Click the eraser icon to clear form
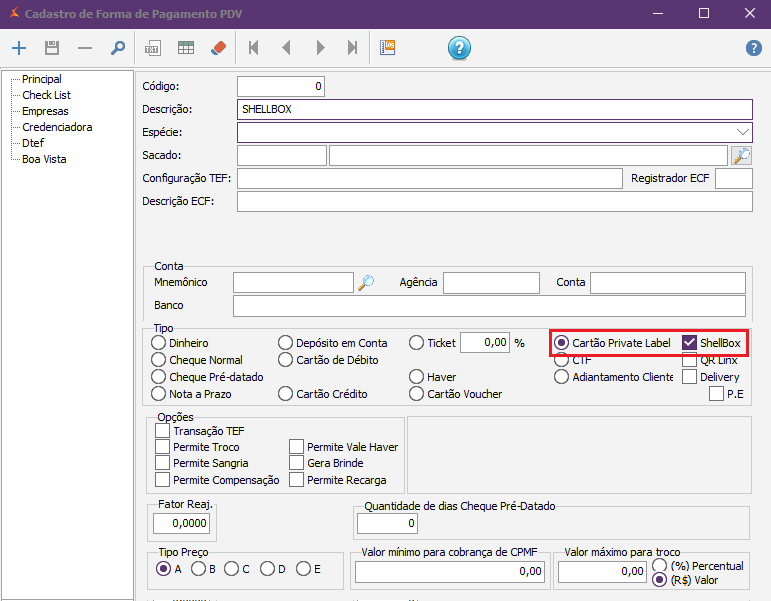The height and width of the screenshot is (601, 771). coord(218,47)
